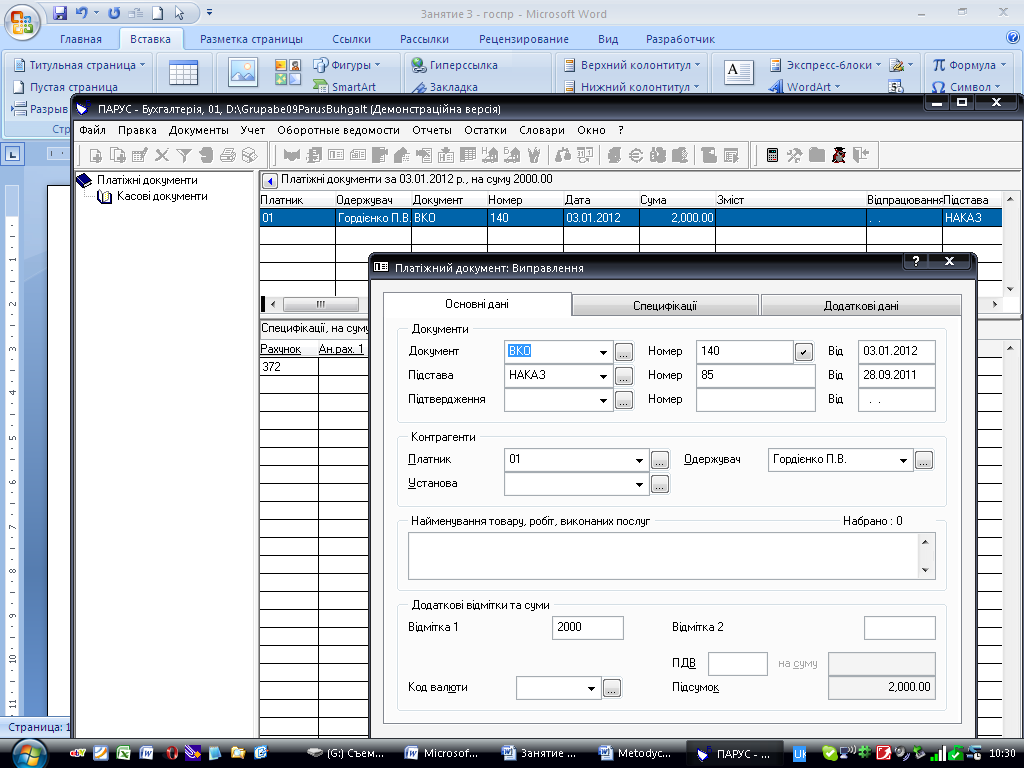Click the Найменування товару text area

(x=664, y=556)
